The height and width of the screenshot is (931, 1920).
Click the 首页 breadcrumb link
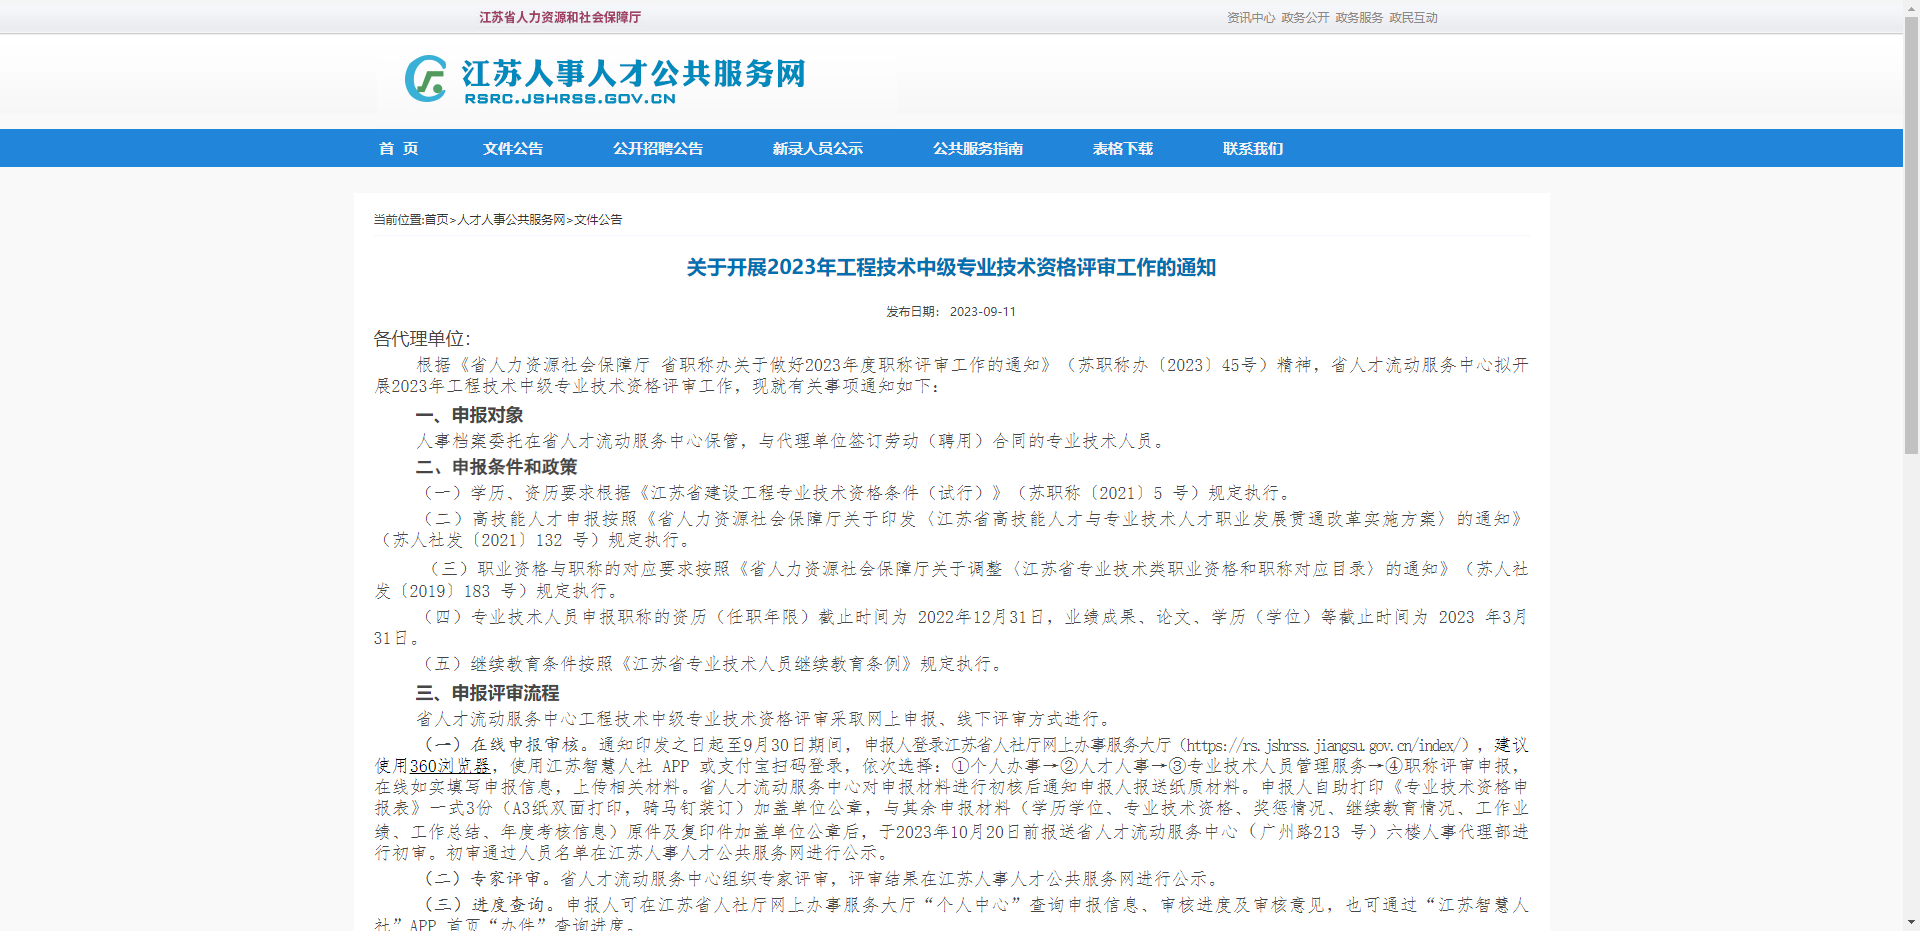pos(436,219)
